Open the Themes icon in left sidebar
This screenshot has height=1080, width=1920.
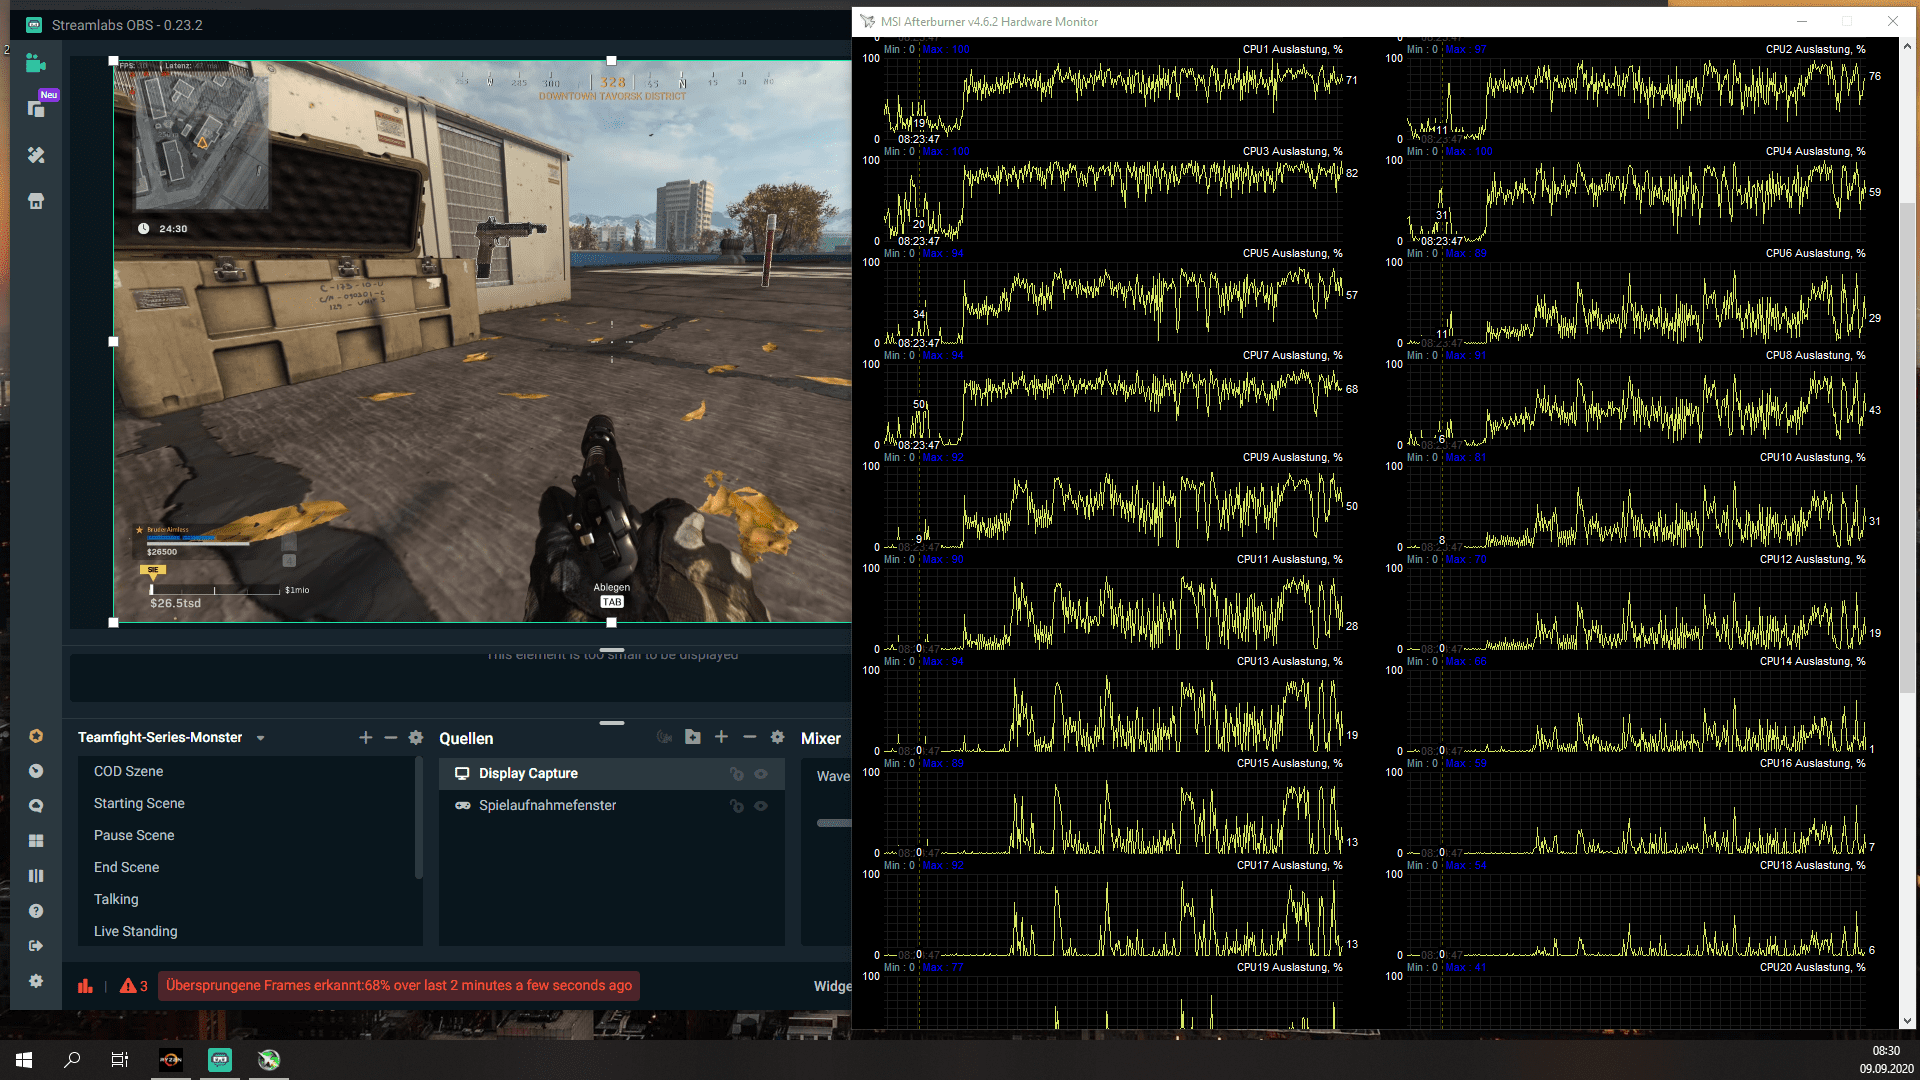tap(36, 155)
